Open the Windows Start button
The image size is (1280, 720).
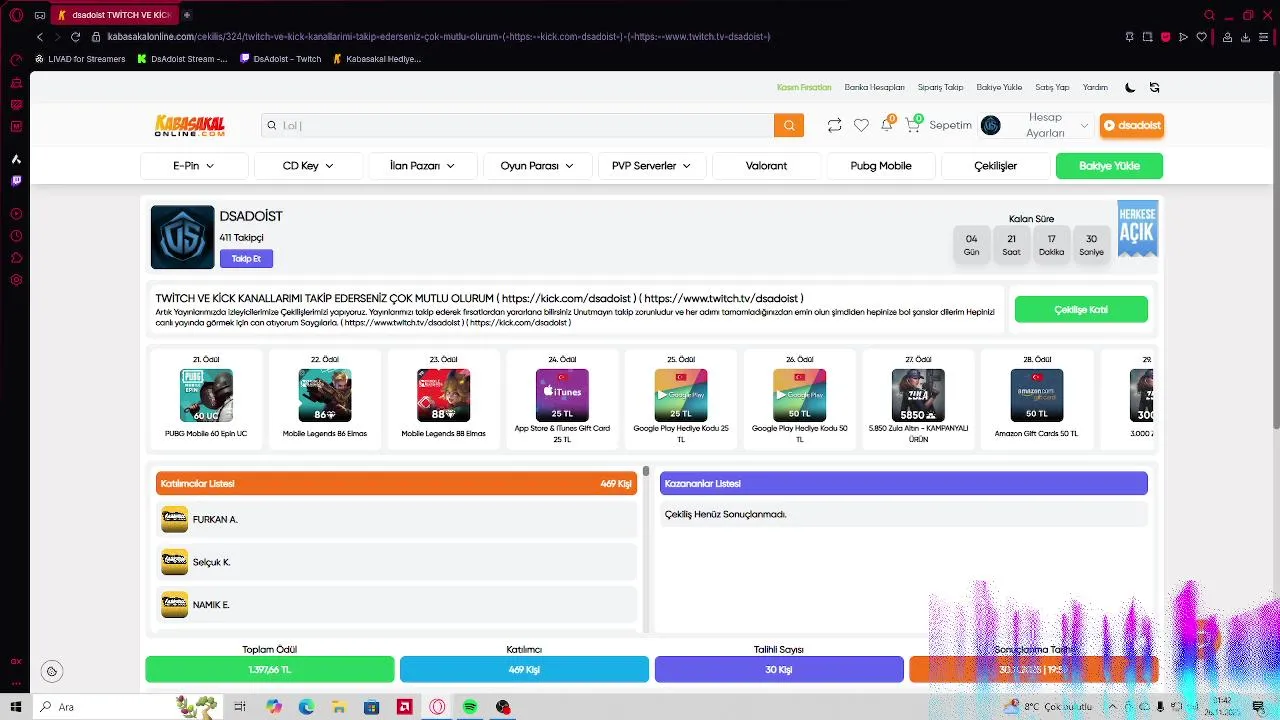click(x=16, y=707)
